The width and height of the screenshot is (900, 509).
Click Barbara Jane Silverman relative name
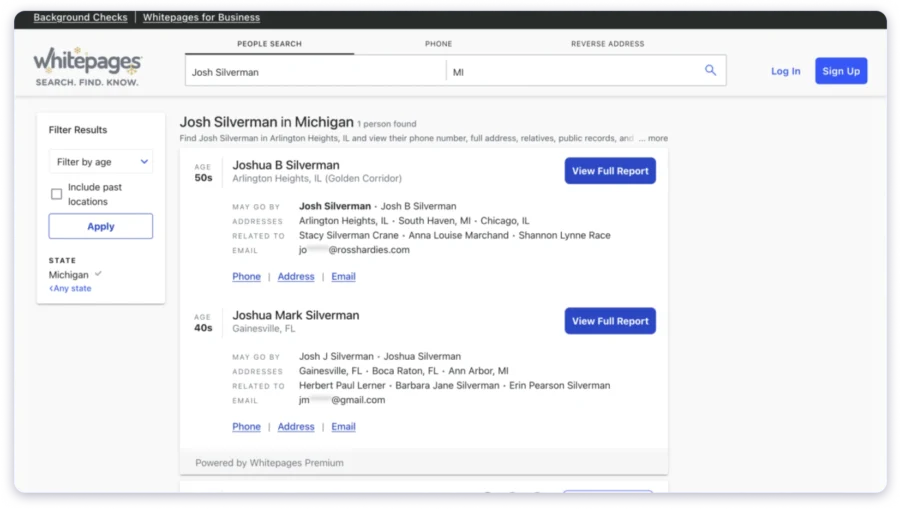click(447, 386)
